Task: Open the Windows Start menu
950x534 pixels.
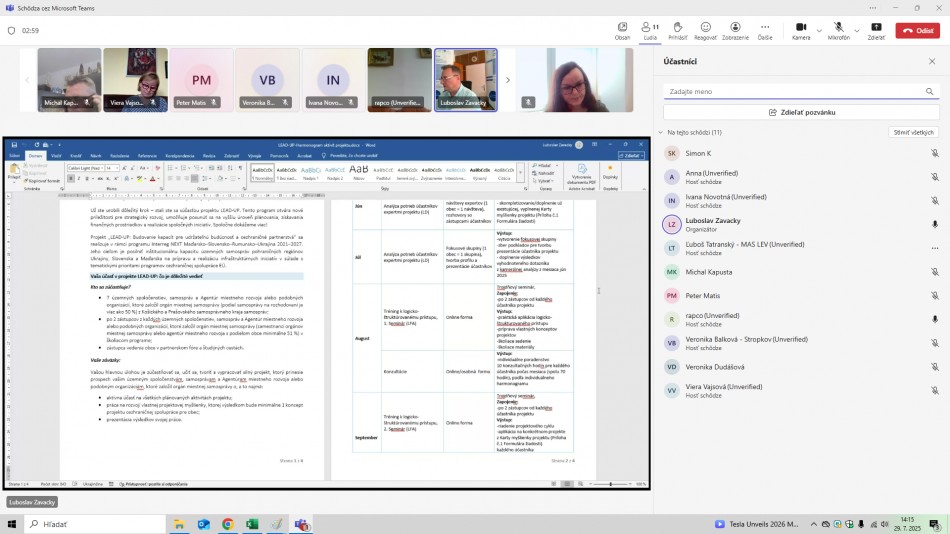Action: 12,524
